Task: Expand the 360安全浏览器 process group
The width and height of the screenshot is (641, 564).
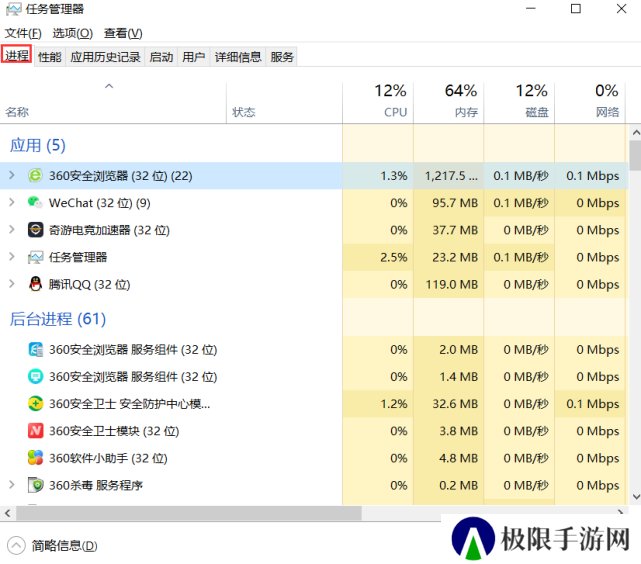Action: 12,176
